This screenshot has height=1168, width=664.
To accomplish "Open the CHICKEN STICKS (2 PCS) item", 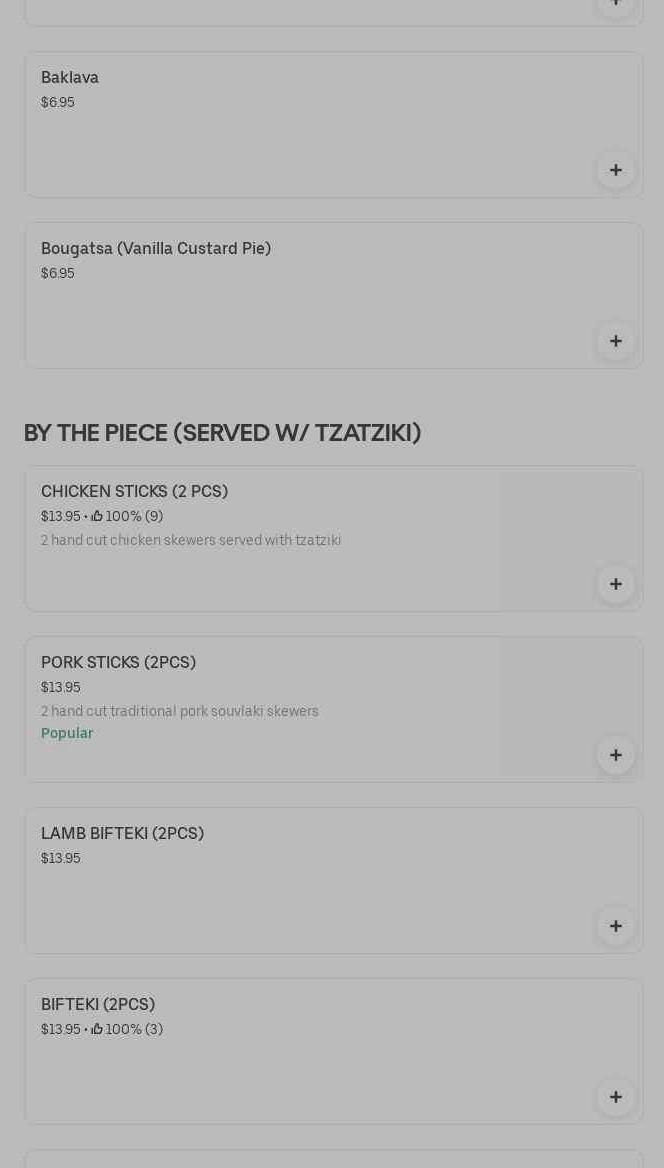I will pos(134,492).
